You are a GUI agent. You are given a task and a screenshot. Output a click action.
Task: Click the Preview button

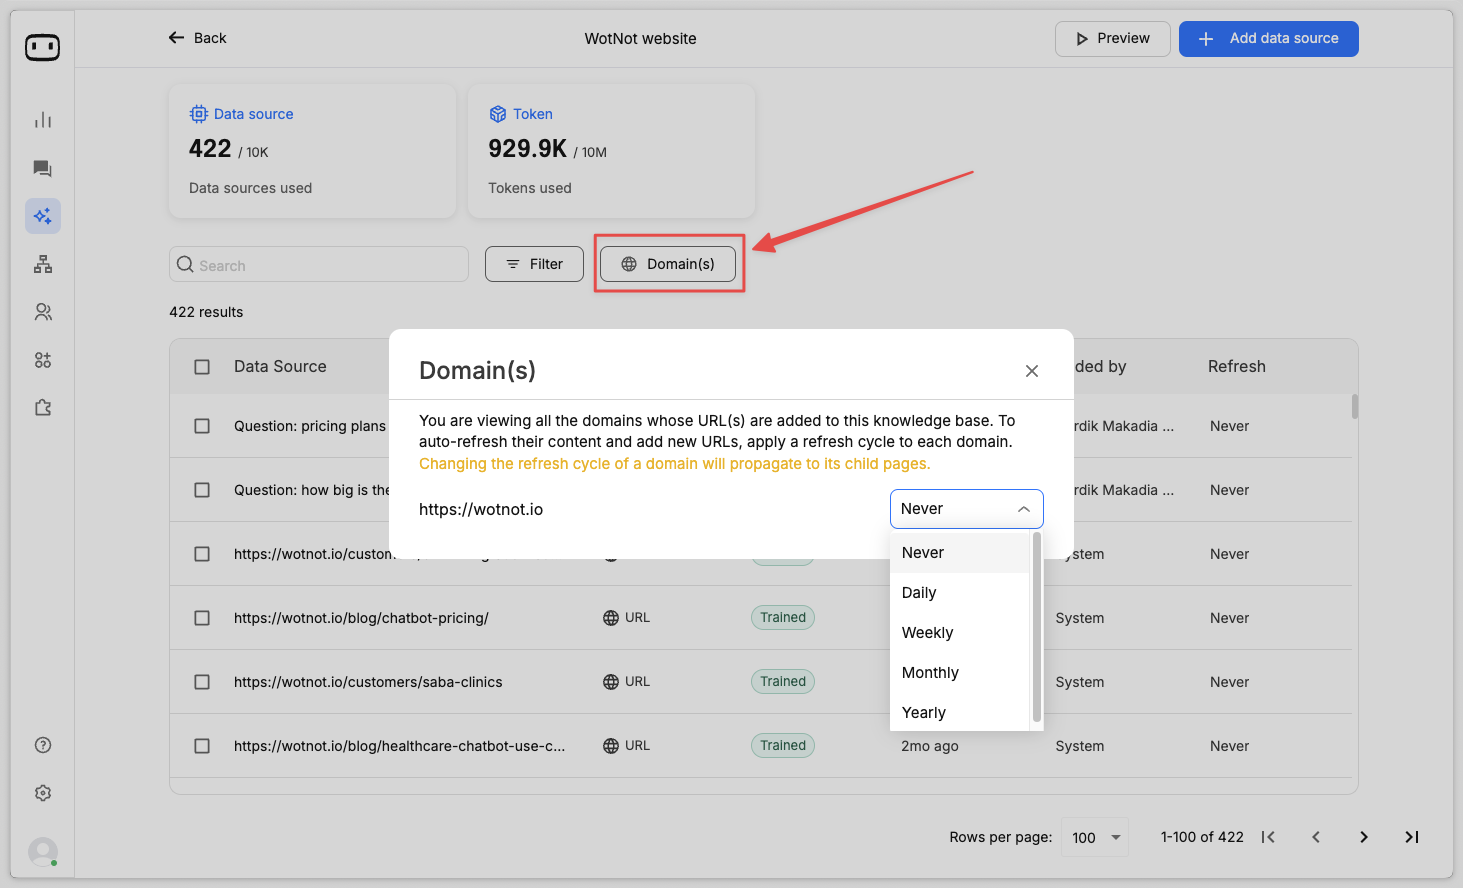coord(1112,39)
